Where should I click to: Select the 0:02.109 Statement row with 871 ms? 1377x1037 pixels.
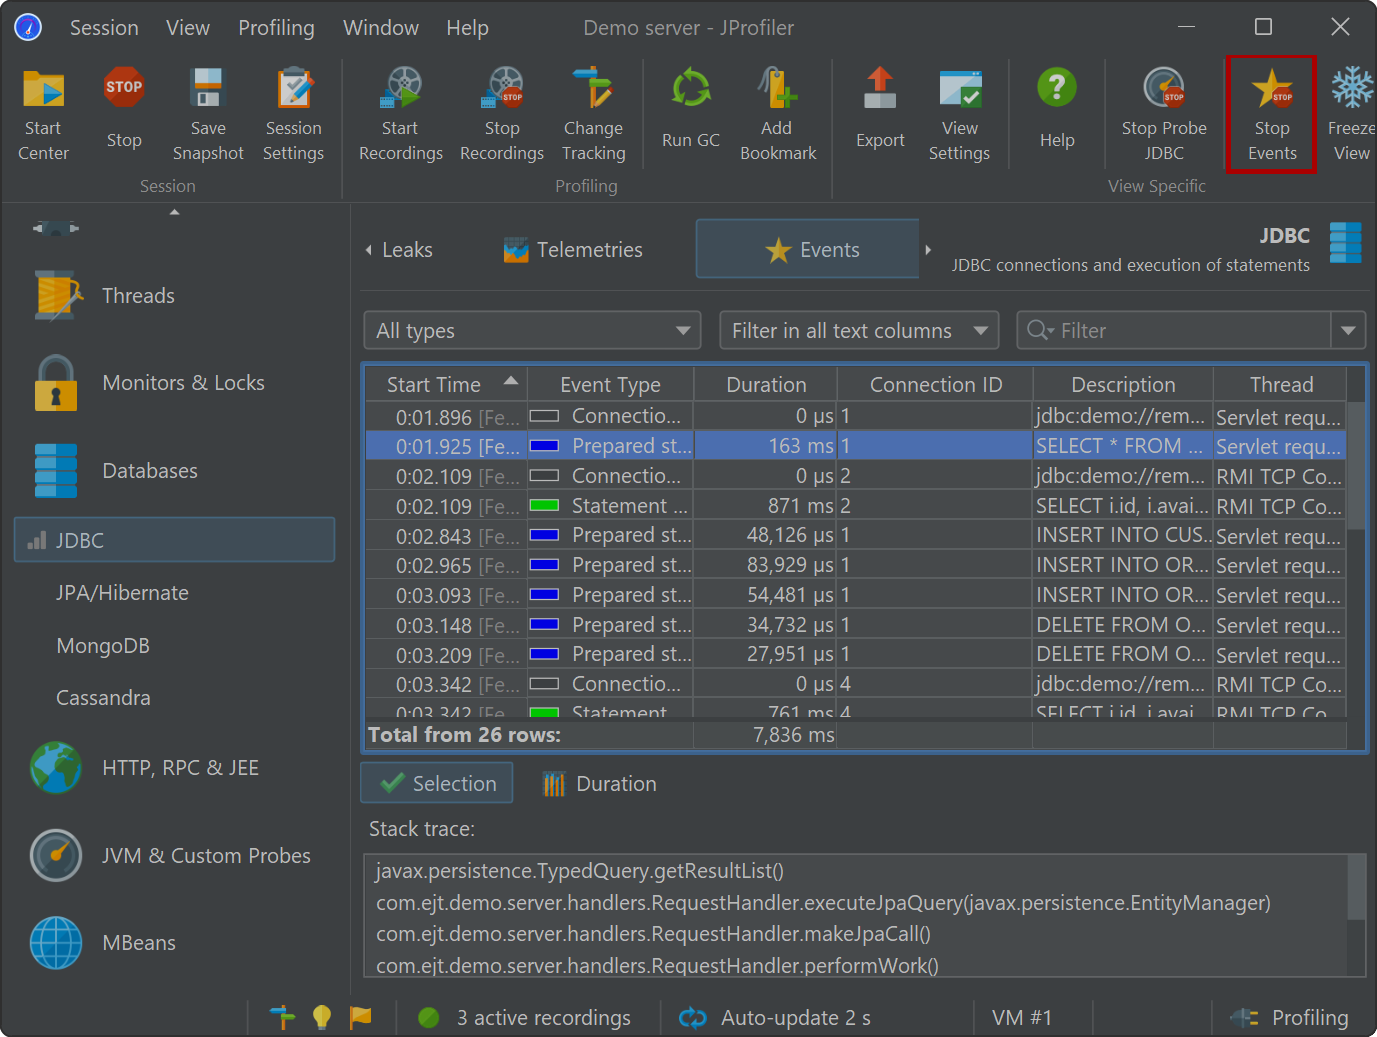[856, 506]
